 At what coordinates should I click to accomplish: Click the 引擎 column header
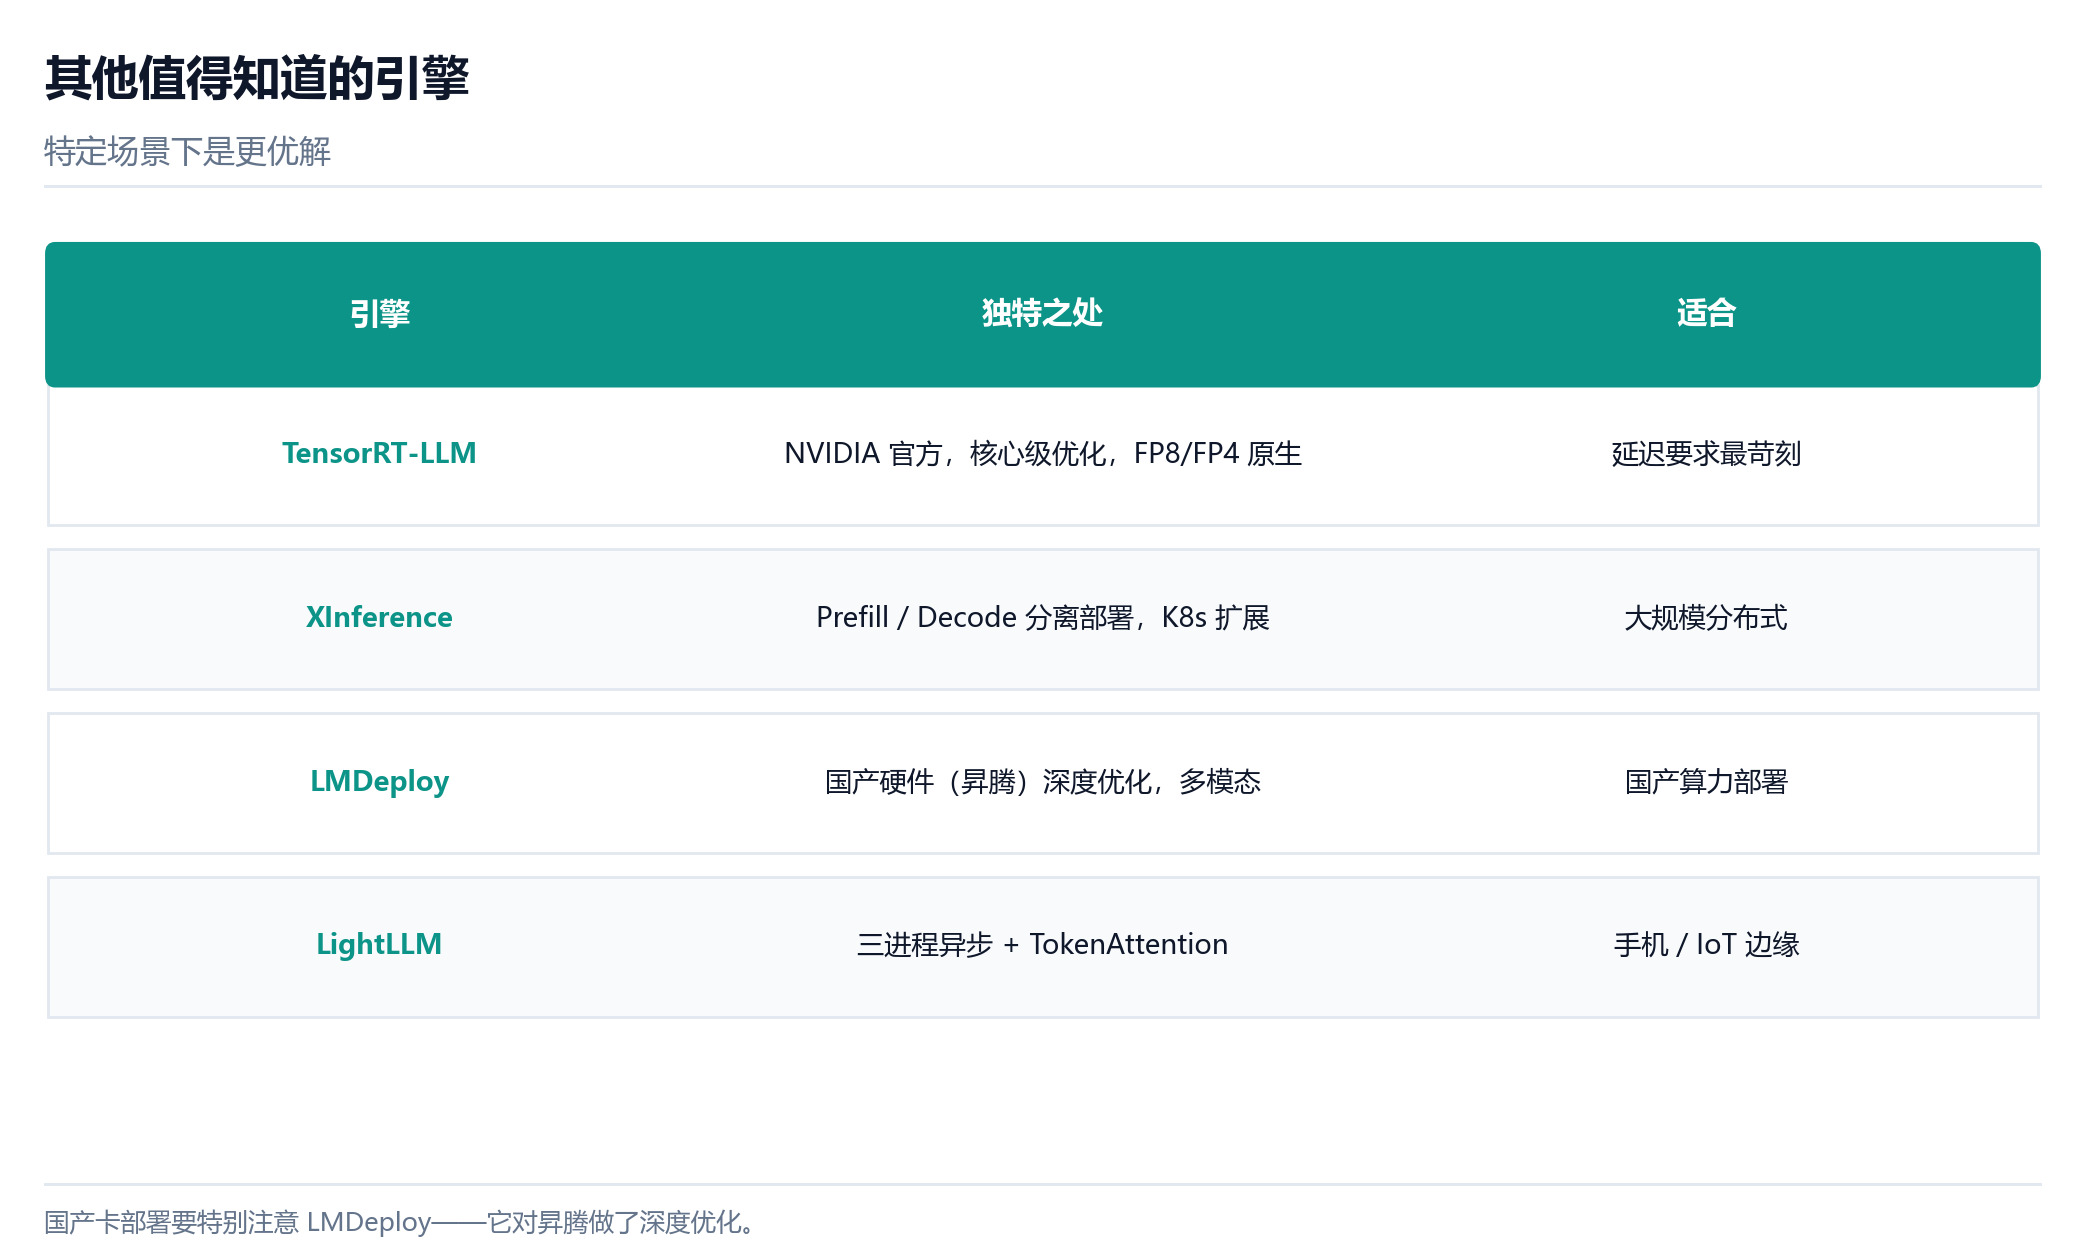pyautogui.click(x=379, y=314)
